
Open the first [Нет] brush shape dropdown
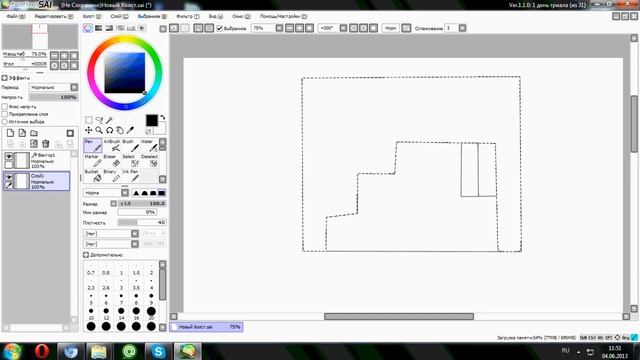(x=135, y=233)
